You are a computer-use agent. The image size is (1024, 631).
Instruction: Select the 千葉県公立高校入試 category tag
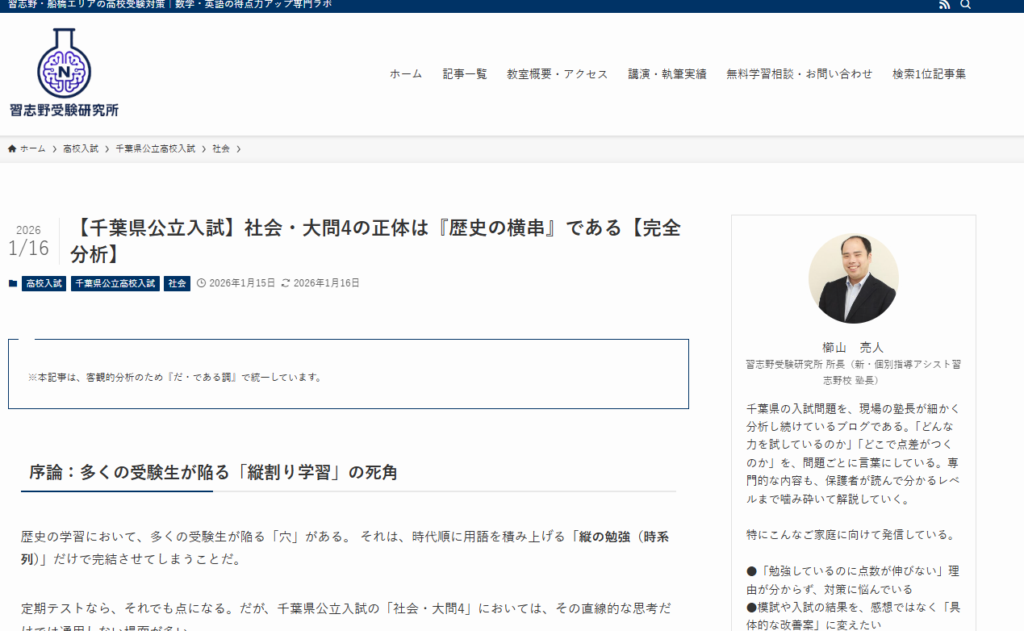click(115, 284)
